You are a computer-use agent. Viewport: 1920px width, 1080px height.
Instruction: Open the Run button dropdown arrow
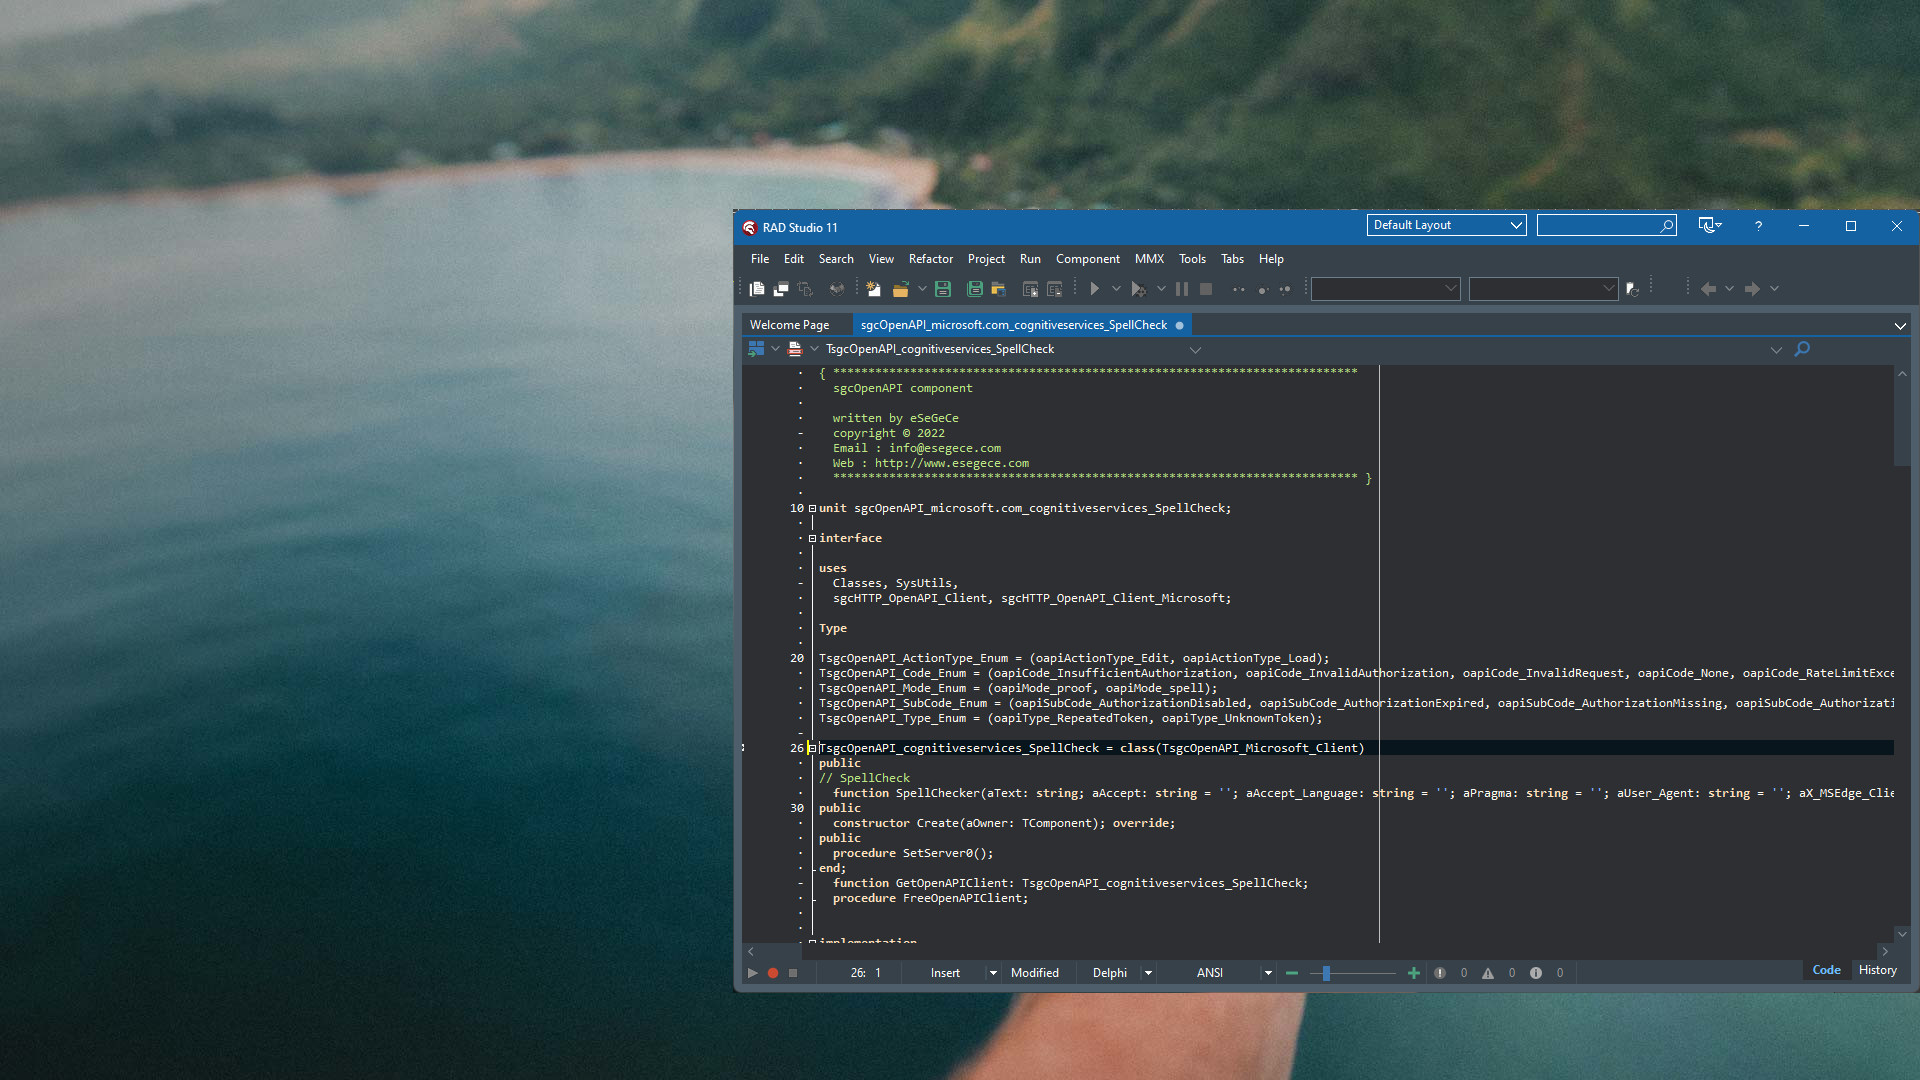(x=1116, y=289)
